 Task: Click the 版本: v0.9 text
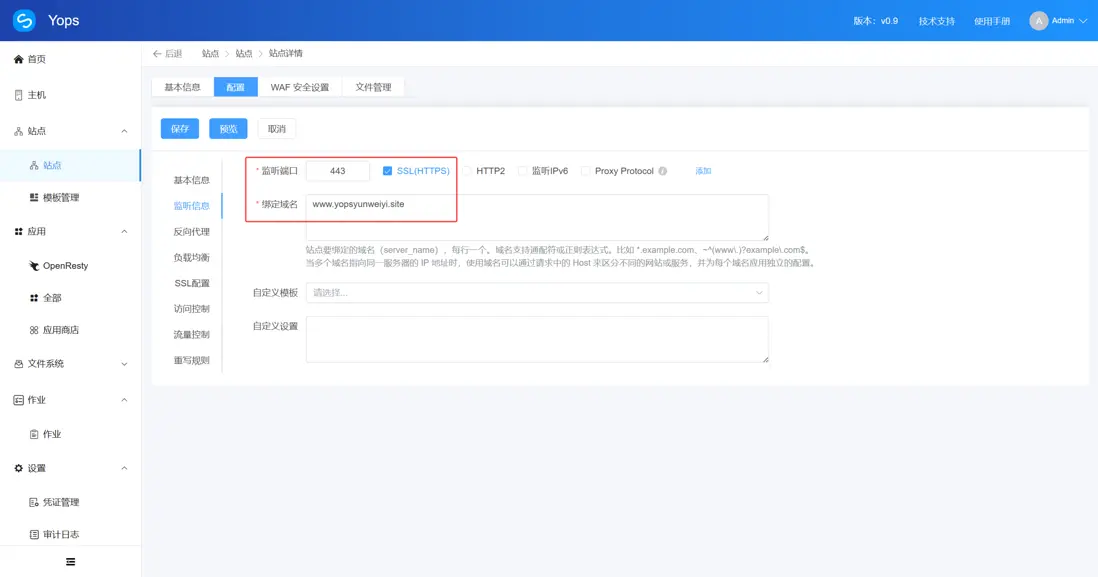(875, 22)
